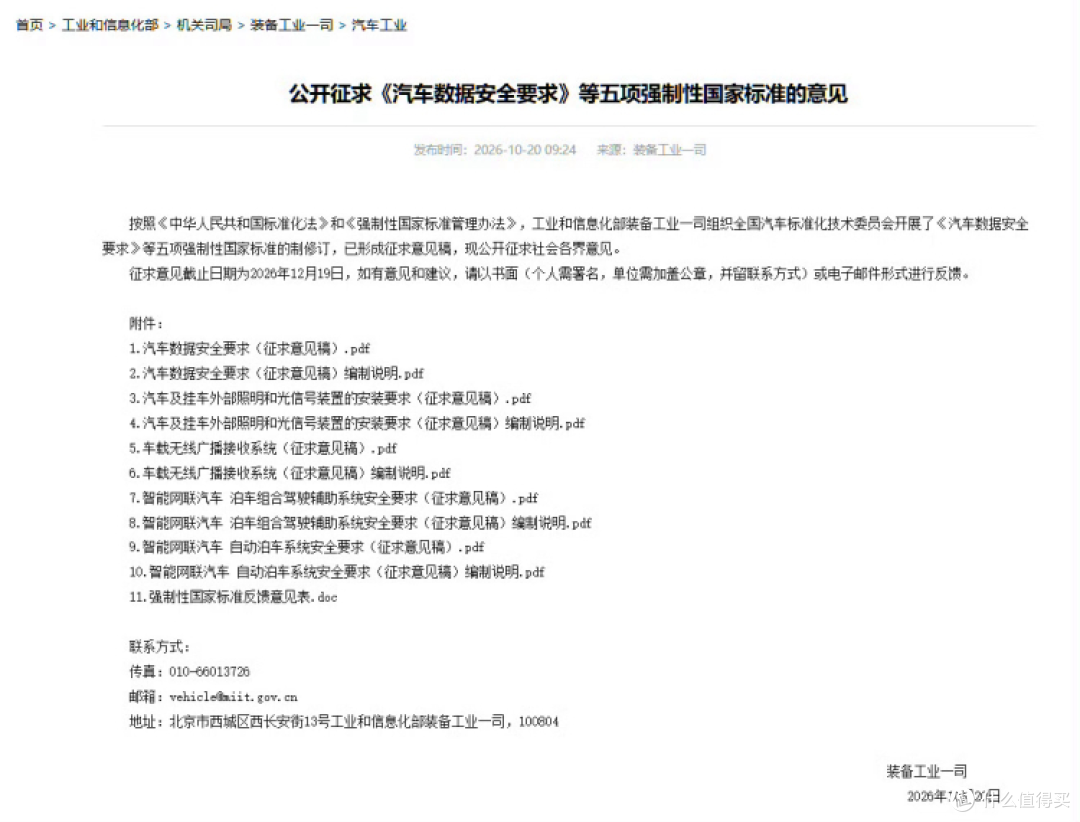The image size is (1080, 822).
Task: Click the source text 来源：装备工业一司
Action: pos(652,150)
